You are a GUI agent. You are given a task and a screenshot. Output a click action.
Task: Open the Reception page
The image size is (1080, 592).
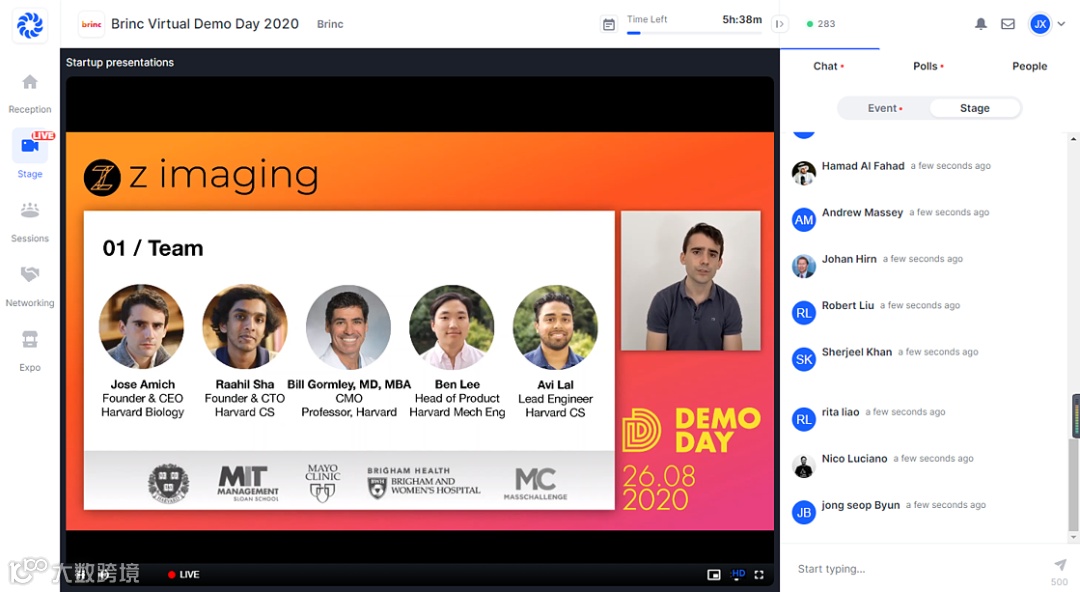(30, 93)
